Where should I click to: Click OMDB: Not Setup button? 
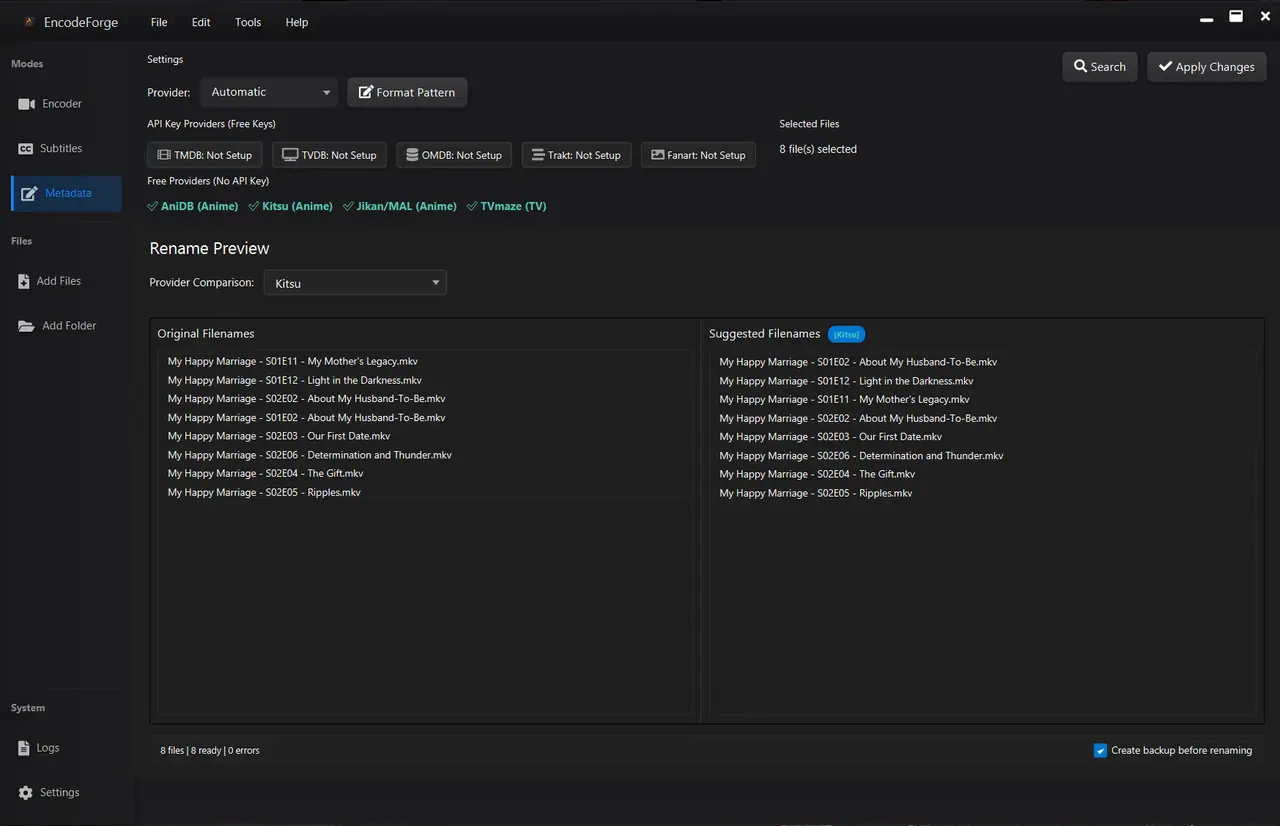454,155
